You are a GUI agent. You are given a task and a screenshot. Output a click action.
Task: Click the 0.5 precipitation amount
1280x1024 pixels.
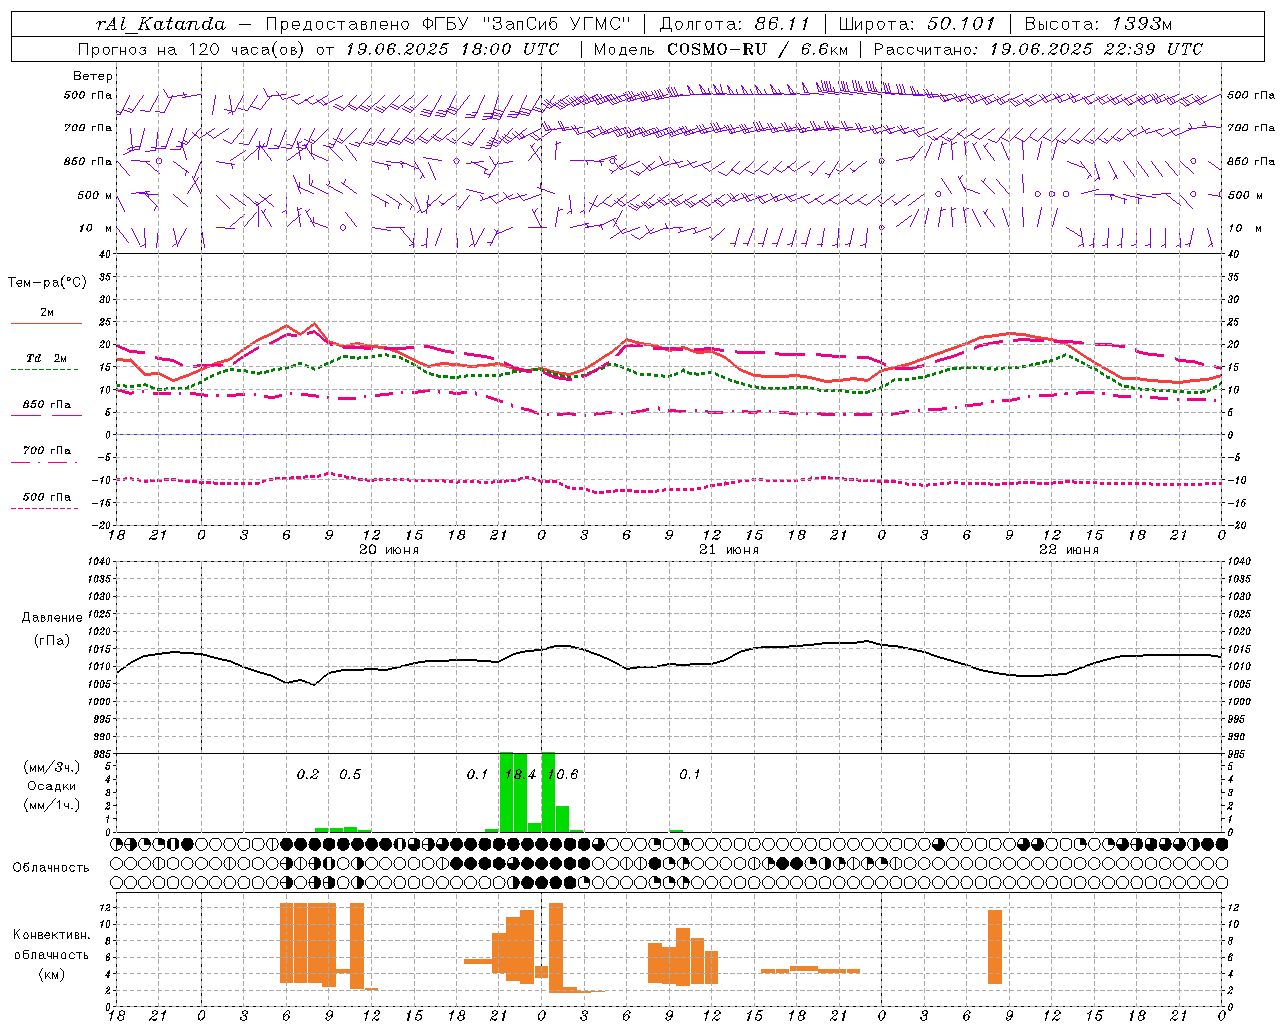pyautogui.click(x=350, y=774)
